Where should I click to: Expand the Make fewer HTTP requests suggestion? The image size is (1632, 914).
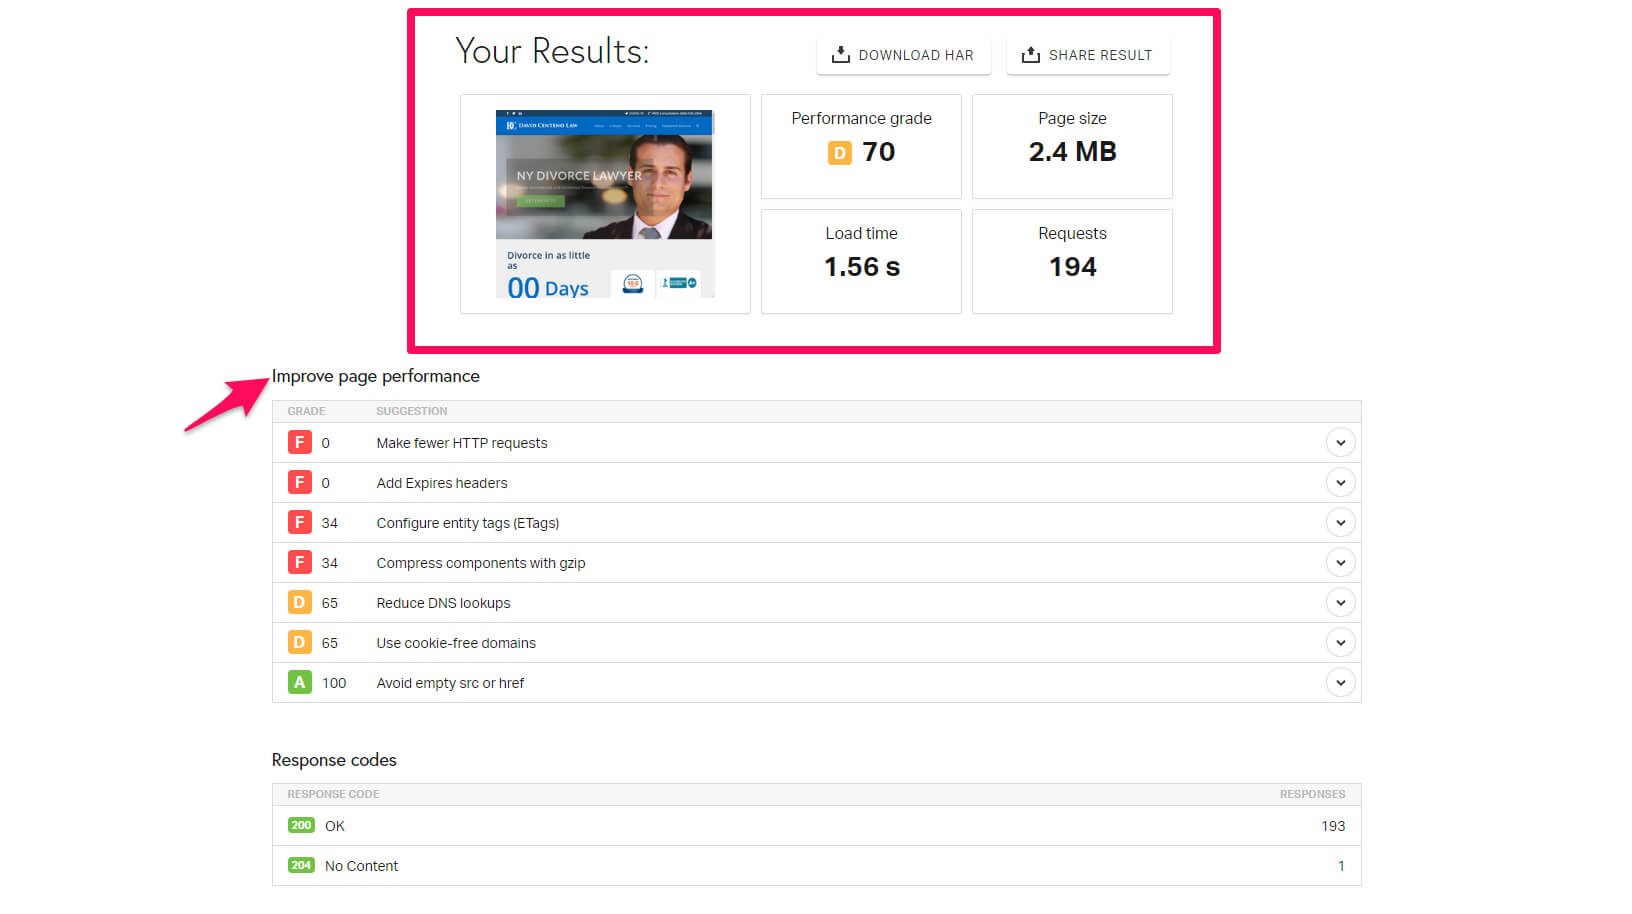click(x=1341, y=442)
